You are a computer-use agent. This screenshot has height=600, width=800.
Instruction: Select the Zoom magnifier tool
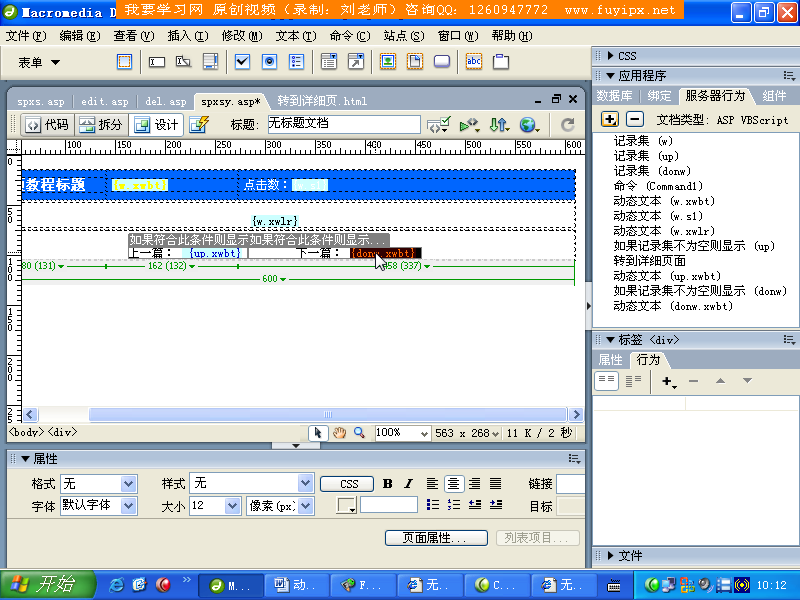pyautogui.click(x=359, y=433)
